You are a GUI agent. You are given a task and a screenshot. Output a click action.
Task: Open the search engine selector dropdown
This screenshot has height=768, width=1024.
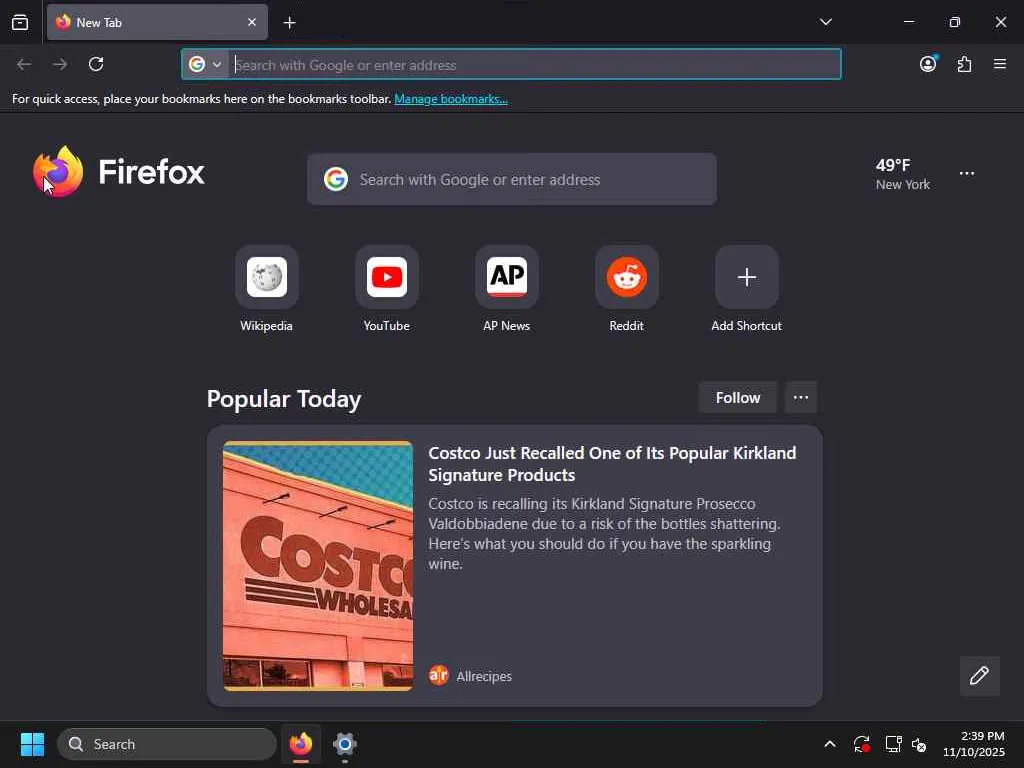[x=205, y=64]
